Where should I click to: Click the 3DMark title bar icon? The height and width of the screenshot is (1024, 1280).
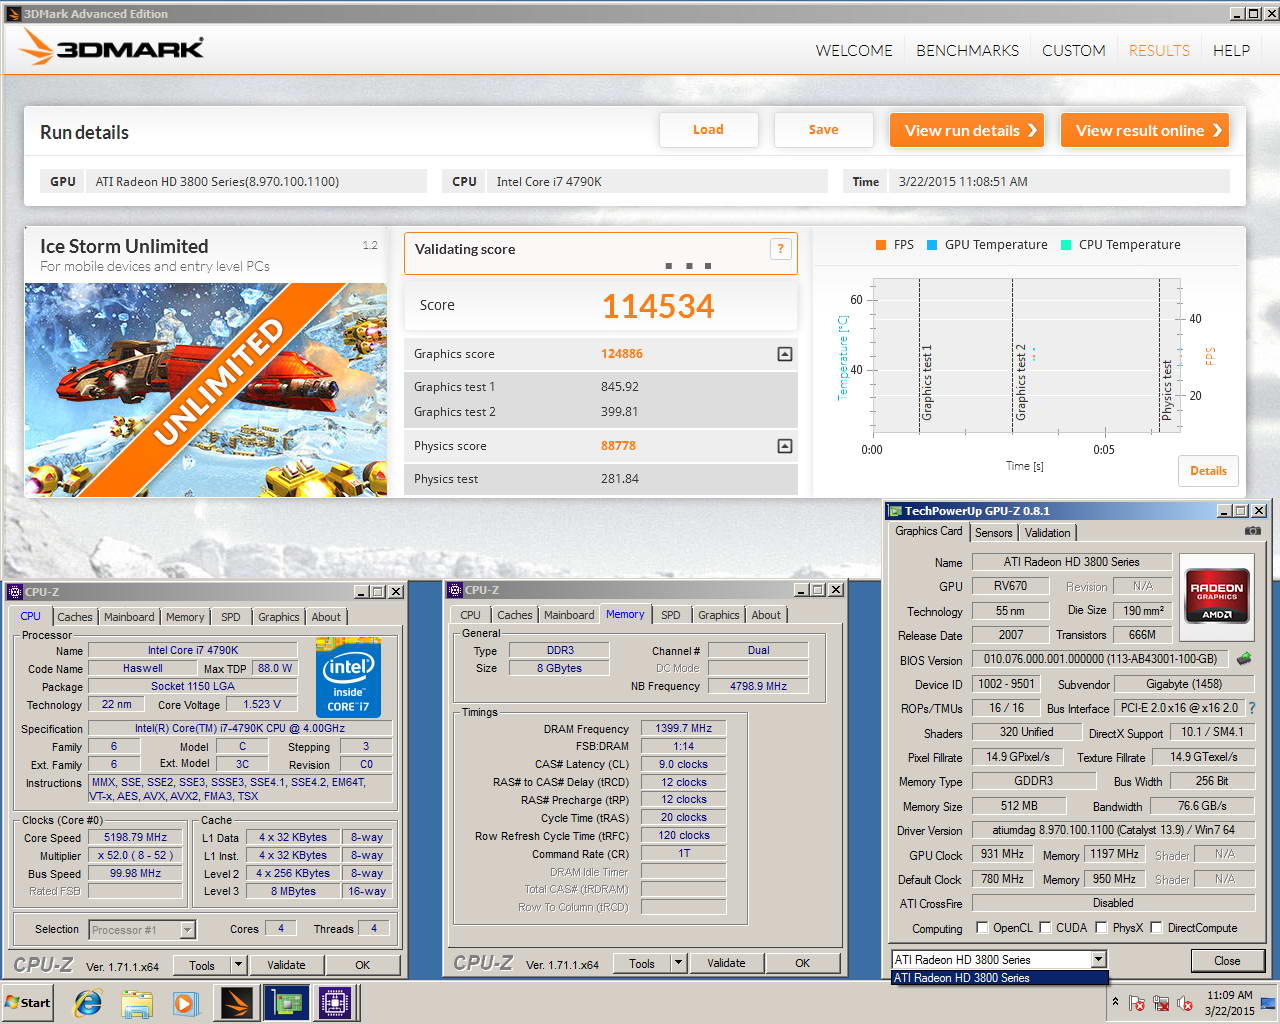coord(13,14)
